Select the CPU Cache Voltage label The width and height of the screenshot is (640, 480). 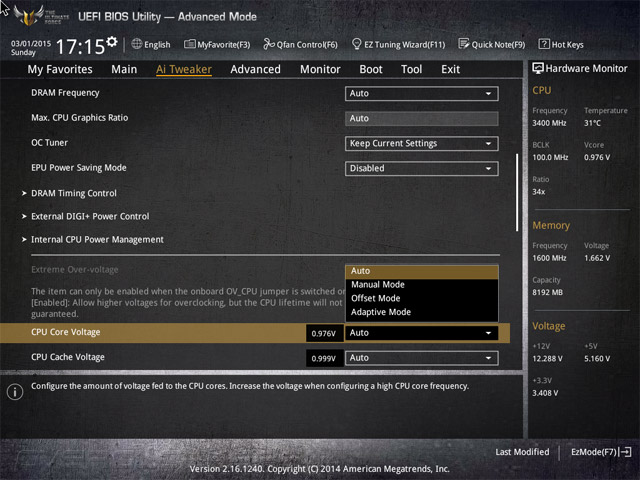pyautogui.click(x=68, y=357)
